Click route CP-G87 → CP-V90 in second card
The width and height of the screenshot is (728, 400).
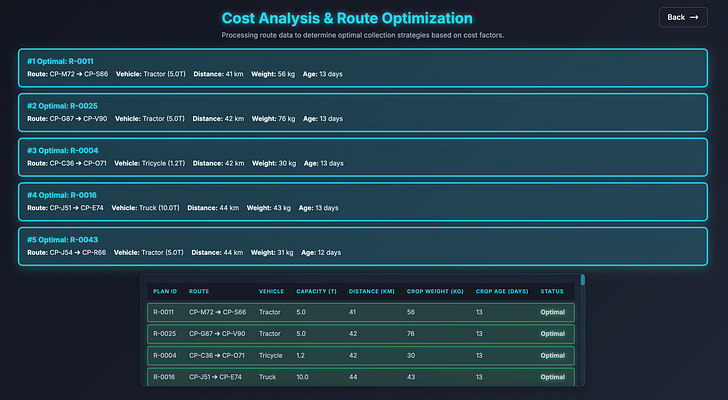67,118
